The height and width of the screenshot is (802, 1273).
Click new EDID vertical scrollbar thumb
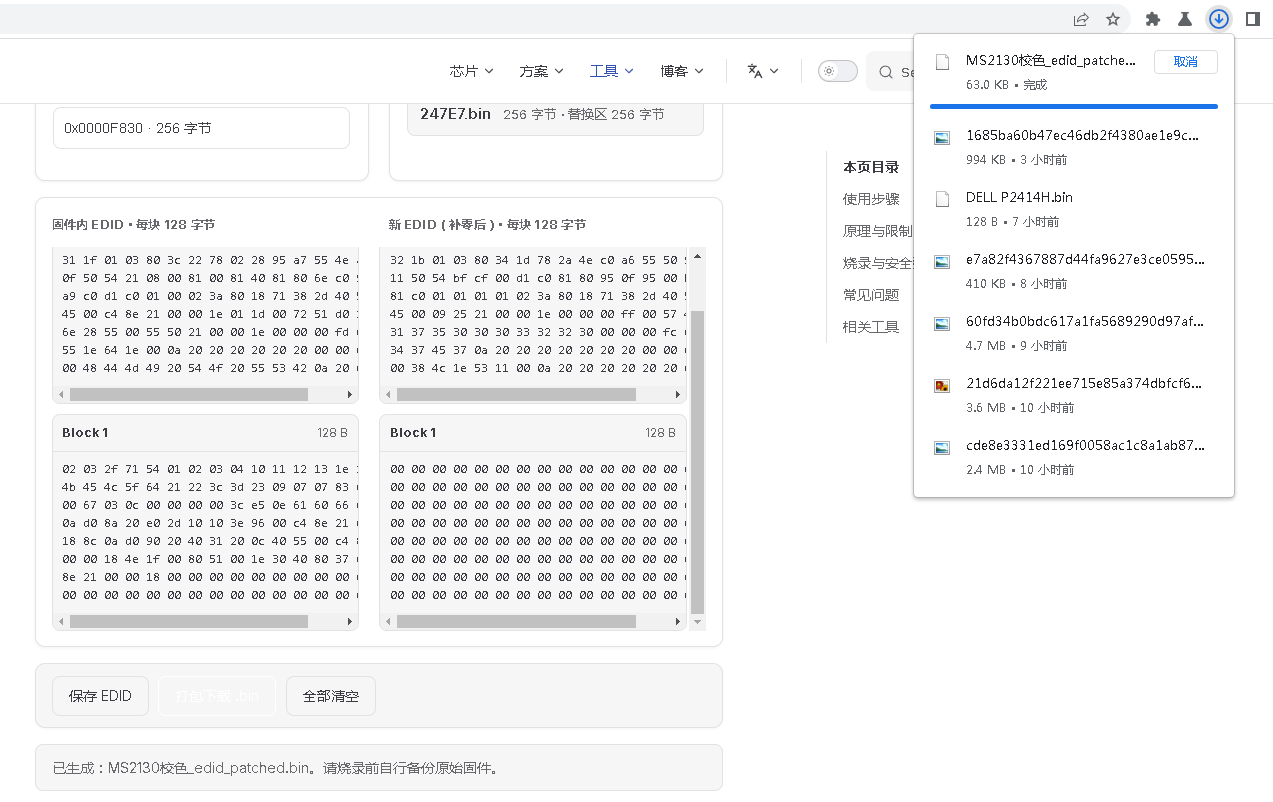(697, 462)
